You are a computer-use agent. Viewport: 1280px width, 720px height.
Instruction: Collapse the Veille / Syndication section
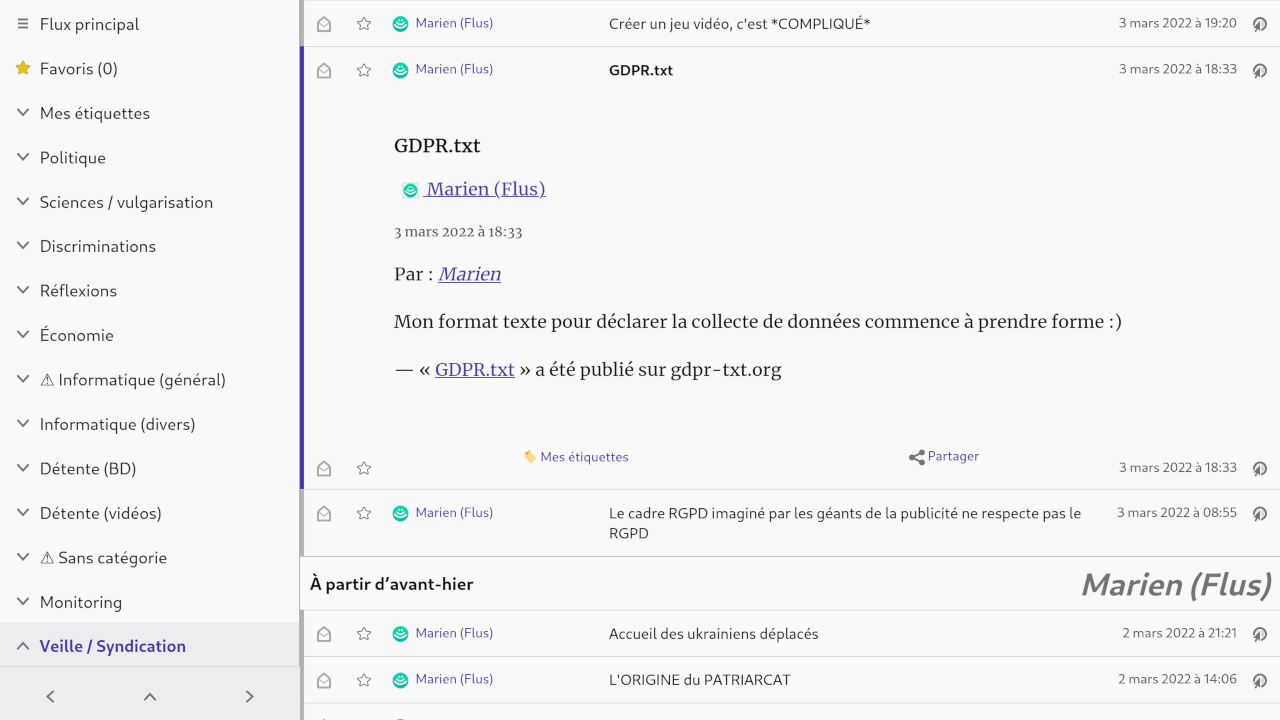pyautogui.click(x=22, y=645)
